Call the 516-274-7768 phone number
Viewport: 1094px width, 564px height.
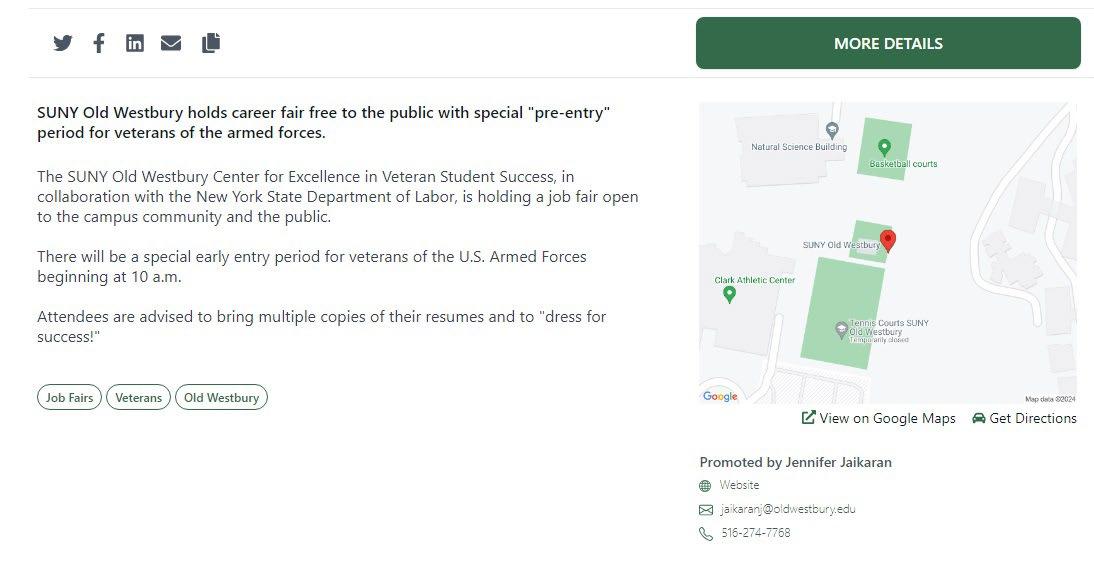[x=756, y=533]
